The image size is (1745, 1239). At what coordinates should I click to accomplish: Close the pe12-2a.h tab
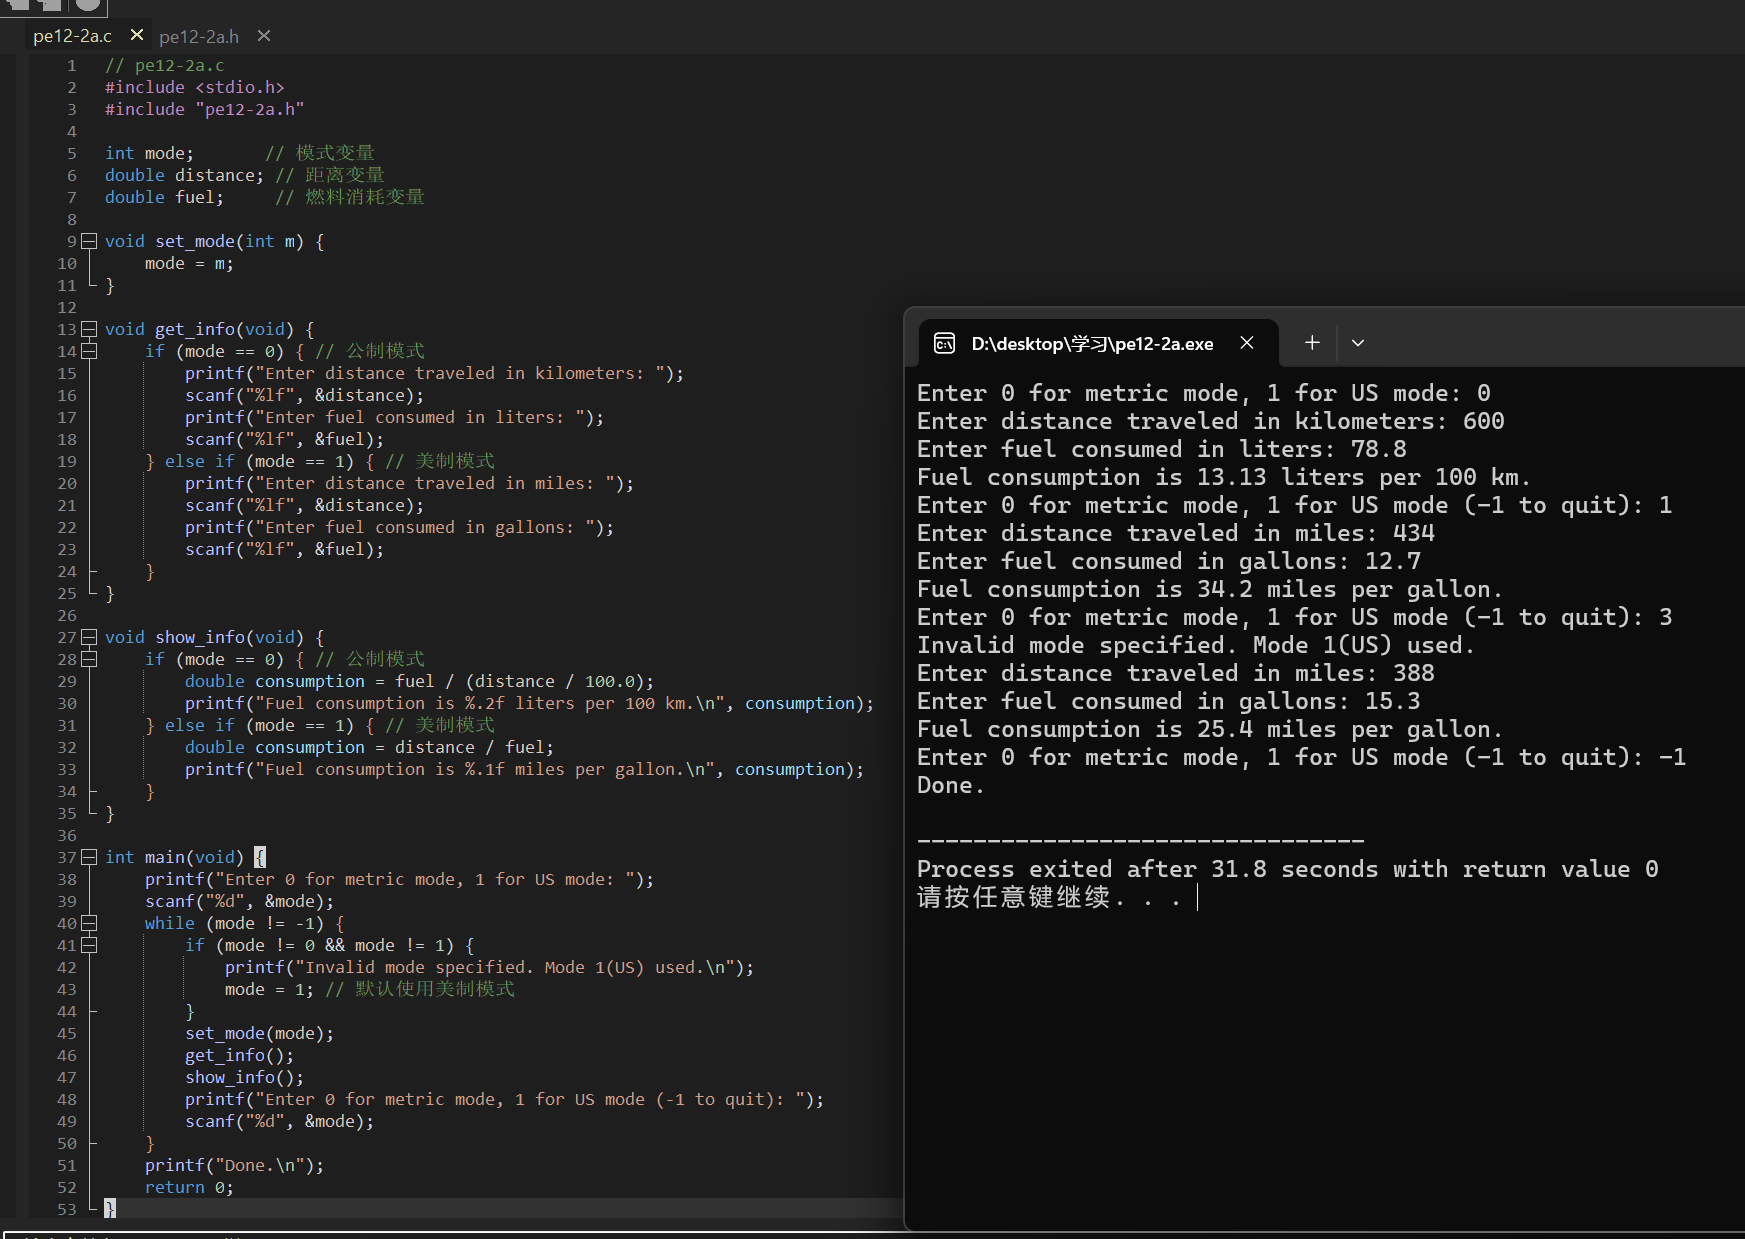pos(264,36)
